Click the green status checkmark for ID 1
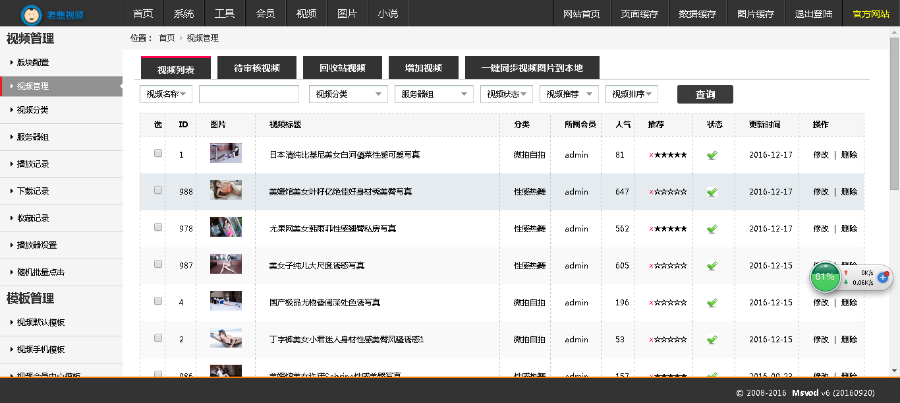 [712, 155]
